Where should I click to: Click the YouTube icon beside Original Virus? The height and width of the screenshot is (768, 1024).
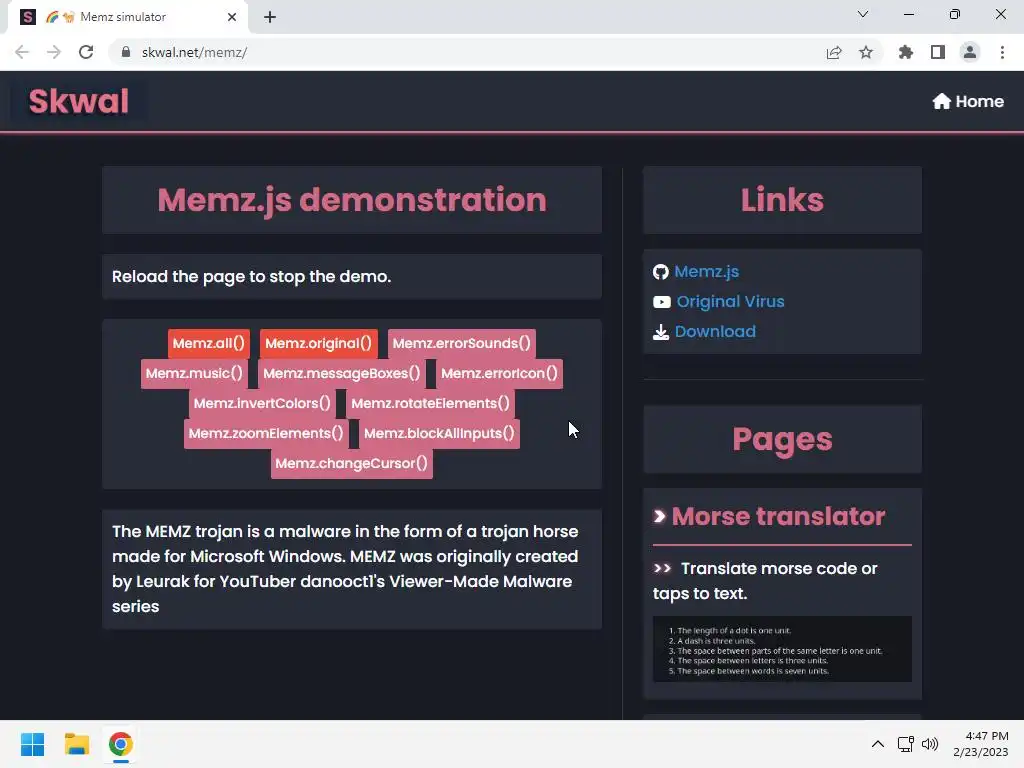pyautogui.click(x=662, y=302)
